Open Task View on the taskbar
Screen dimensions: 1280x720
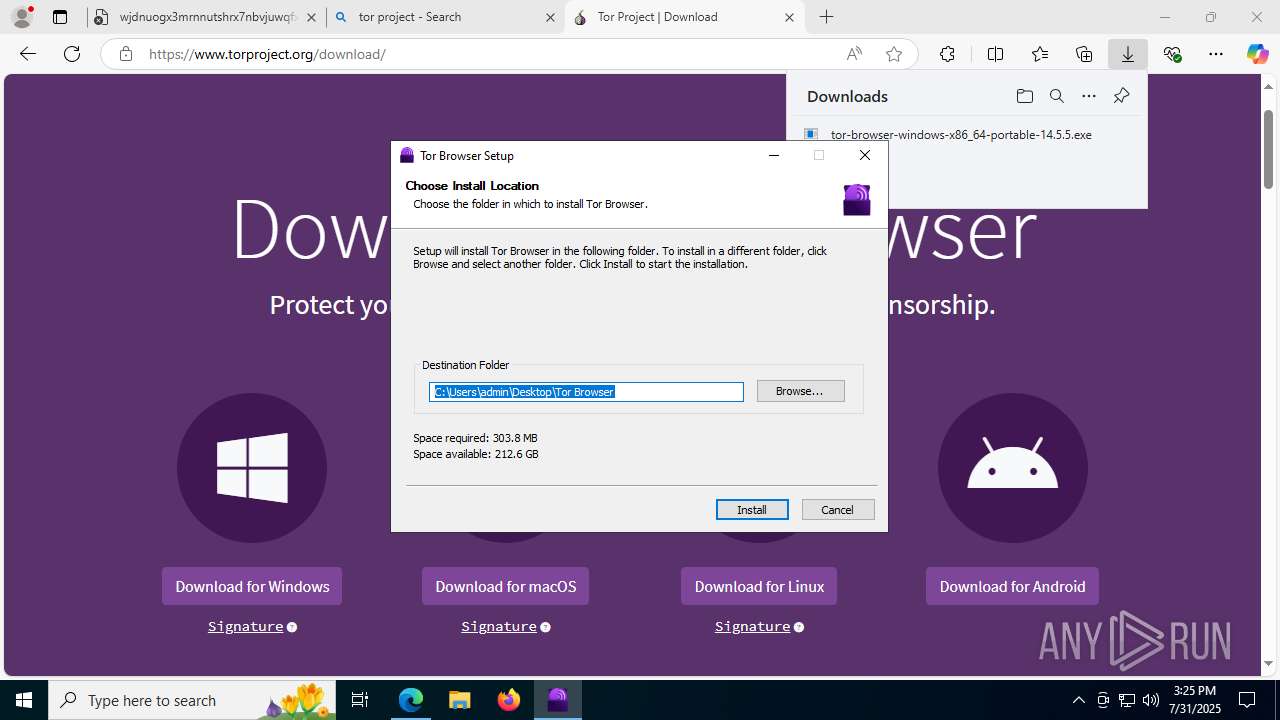pos(361,700)
